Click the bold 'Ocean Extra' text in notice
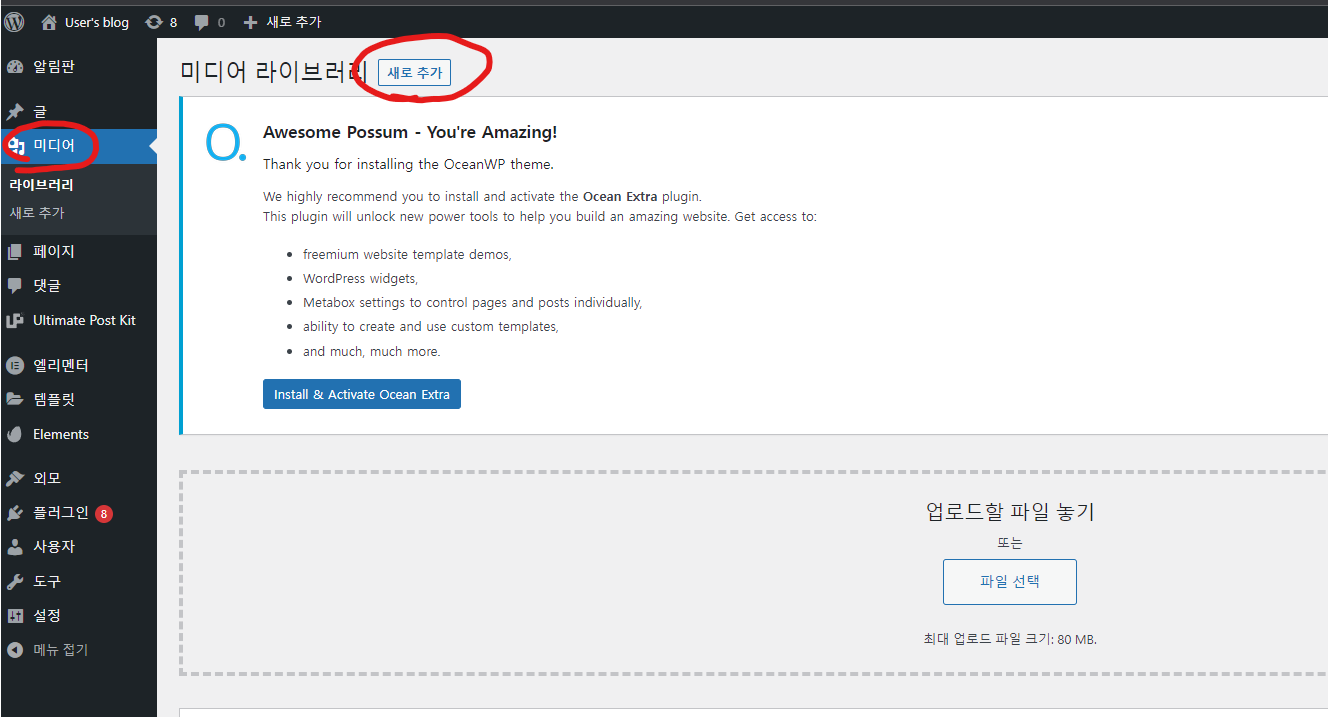This screenshot has height=717, width=1328. (x=620, y=196)
